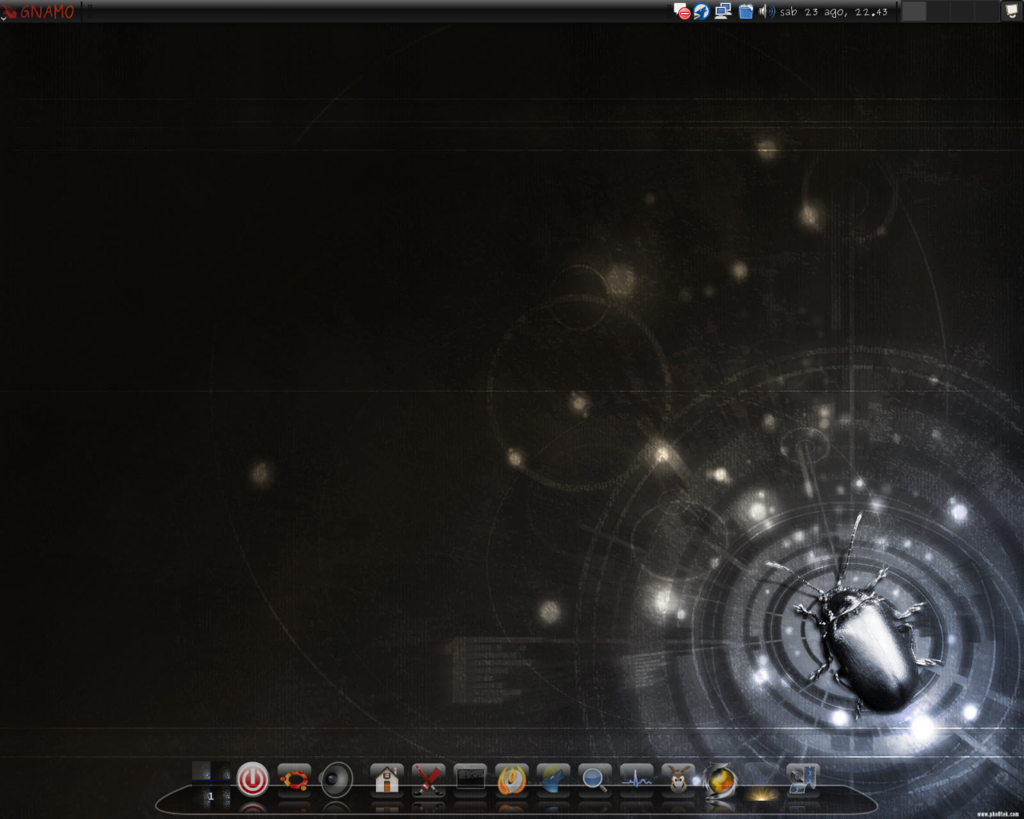Open aMule donkey icon in dock
1024x819 pixels.
(x=679, y=778)
